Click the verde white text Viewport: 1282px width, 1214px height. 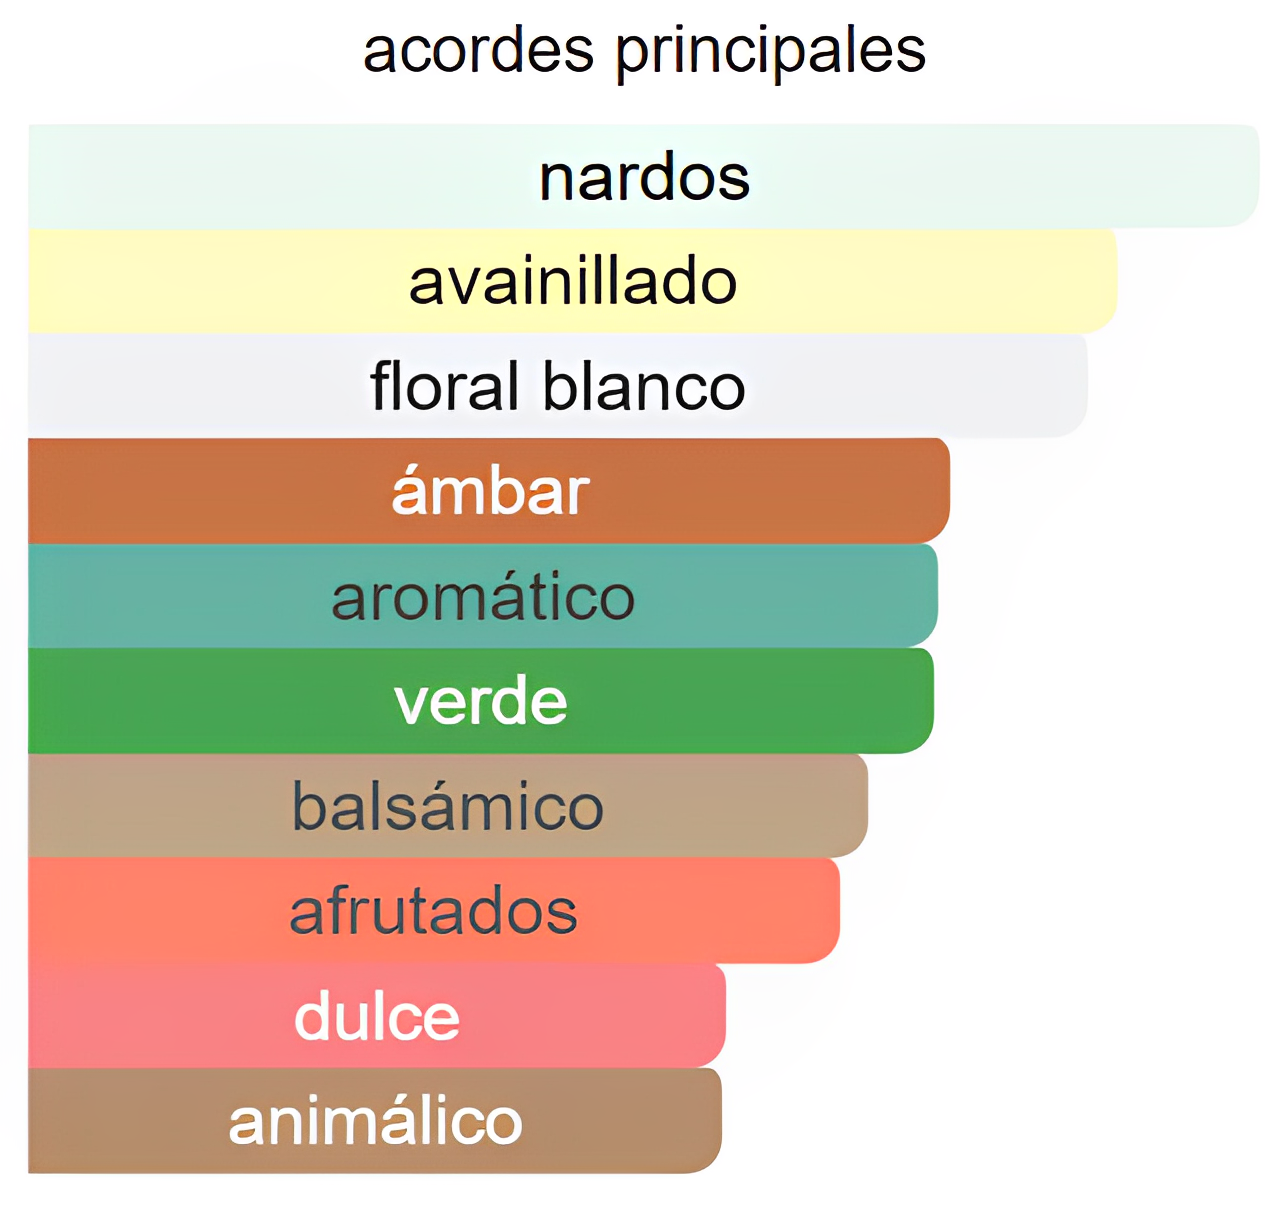[x=481, y=700]
